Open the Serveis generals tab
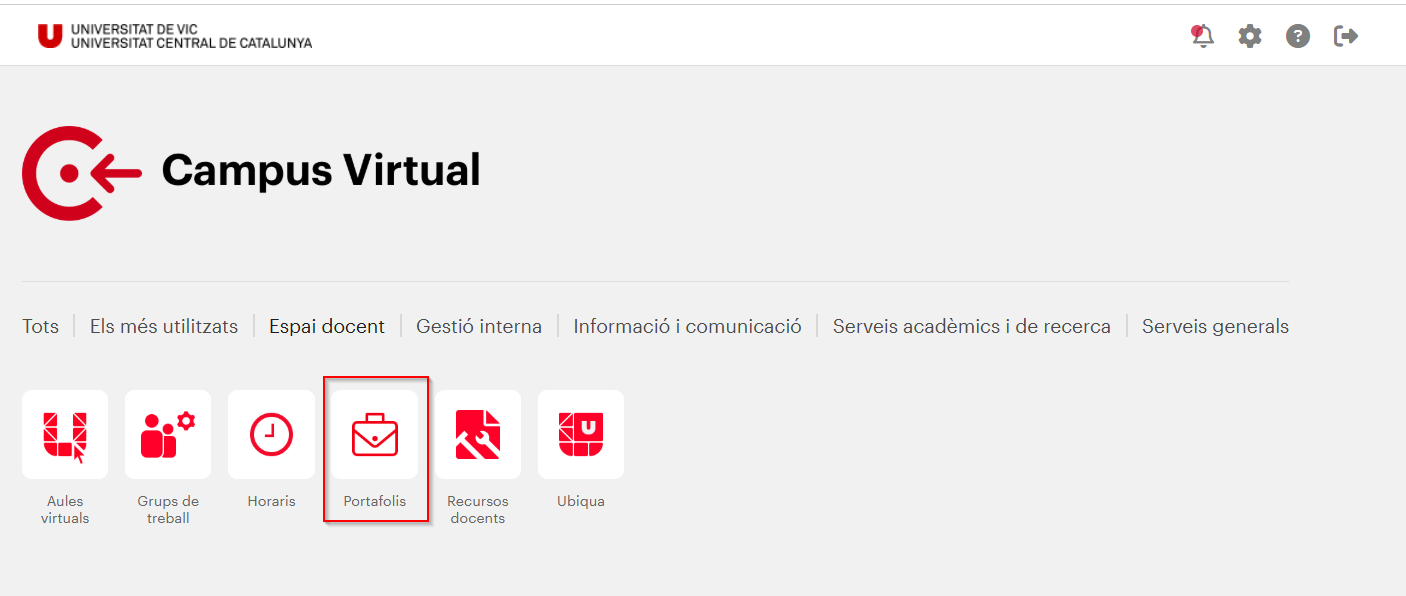 1215,326
